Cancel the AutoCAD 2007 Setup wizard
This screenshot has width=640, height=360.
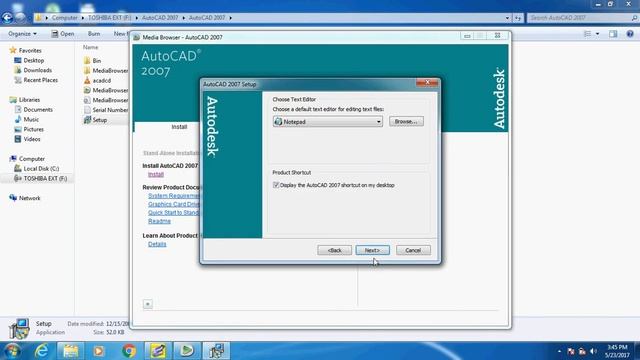pos(413,250)
